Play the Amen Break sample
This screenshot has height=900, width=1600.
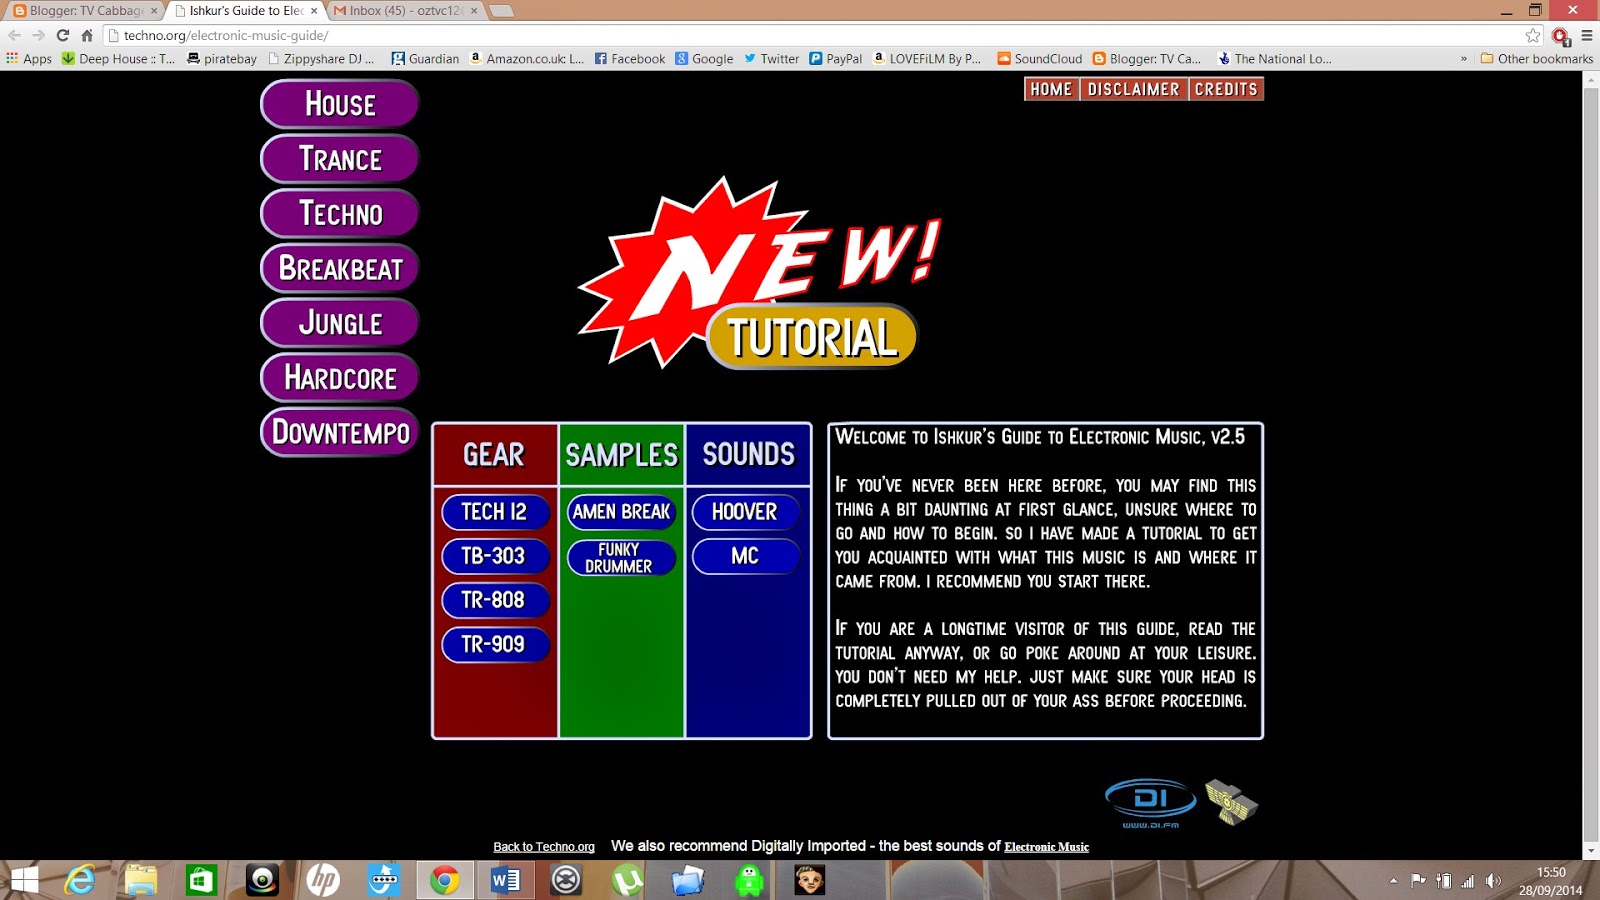point(622,512)
